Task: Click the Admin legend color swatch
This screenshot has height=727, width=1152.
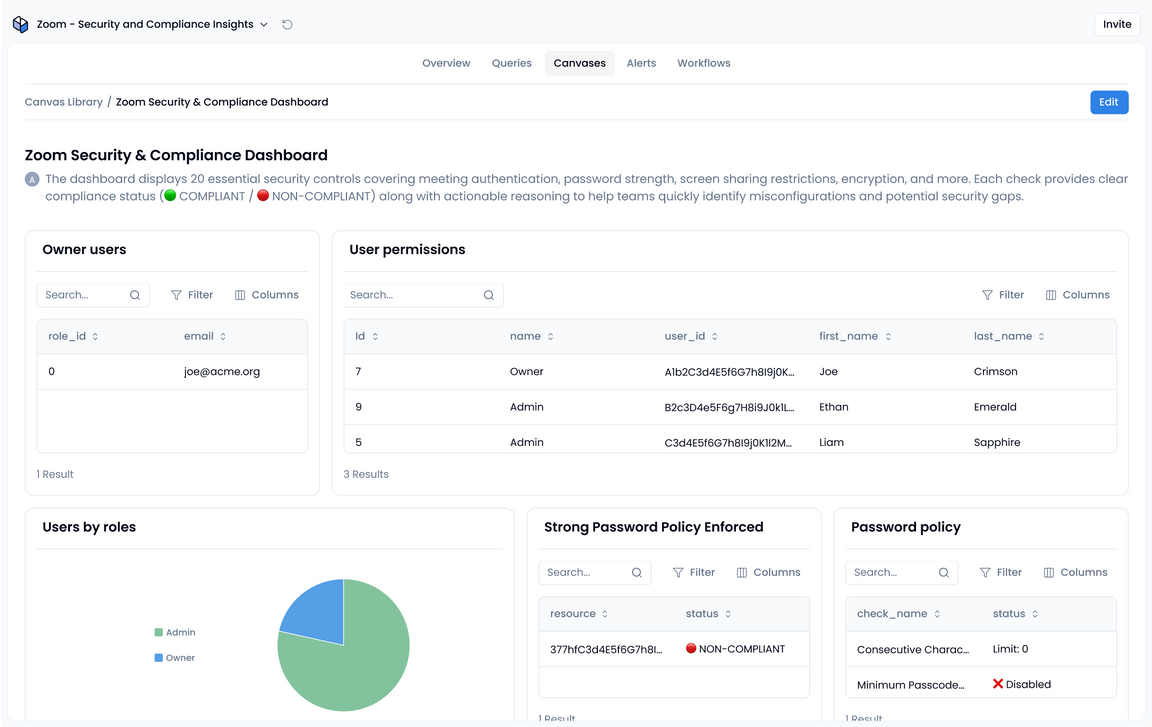Action: pyautogui.click(x=159, y=632)
